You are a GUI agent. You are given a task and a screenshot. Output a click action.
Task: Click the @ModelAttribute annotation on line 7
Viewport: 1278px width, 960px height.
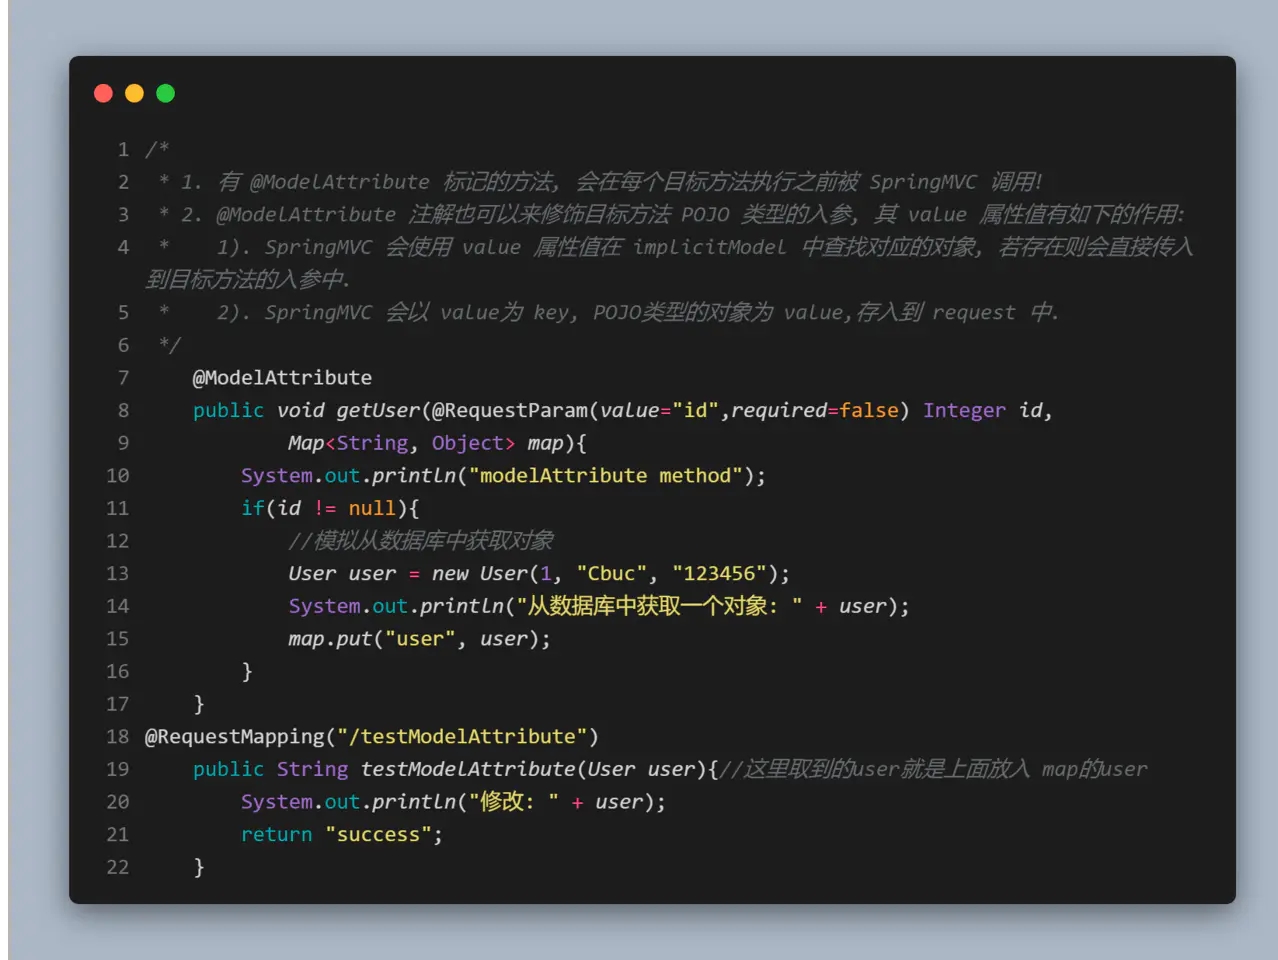coord(282,378)
